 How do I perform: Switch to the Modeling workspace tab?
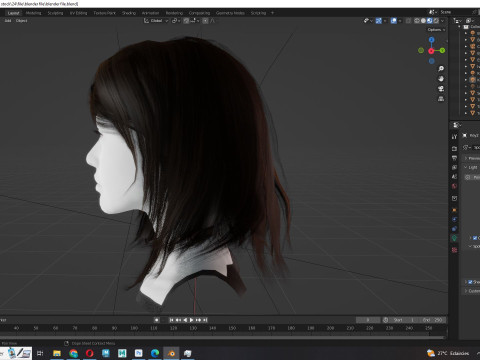[x=33, y=13]
